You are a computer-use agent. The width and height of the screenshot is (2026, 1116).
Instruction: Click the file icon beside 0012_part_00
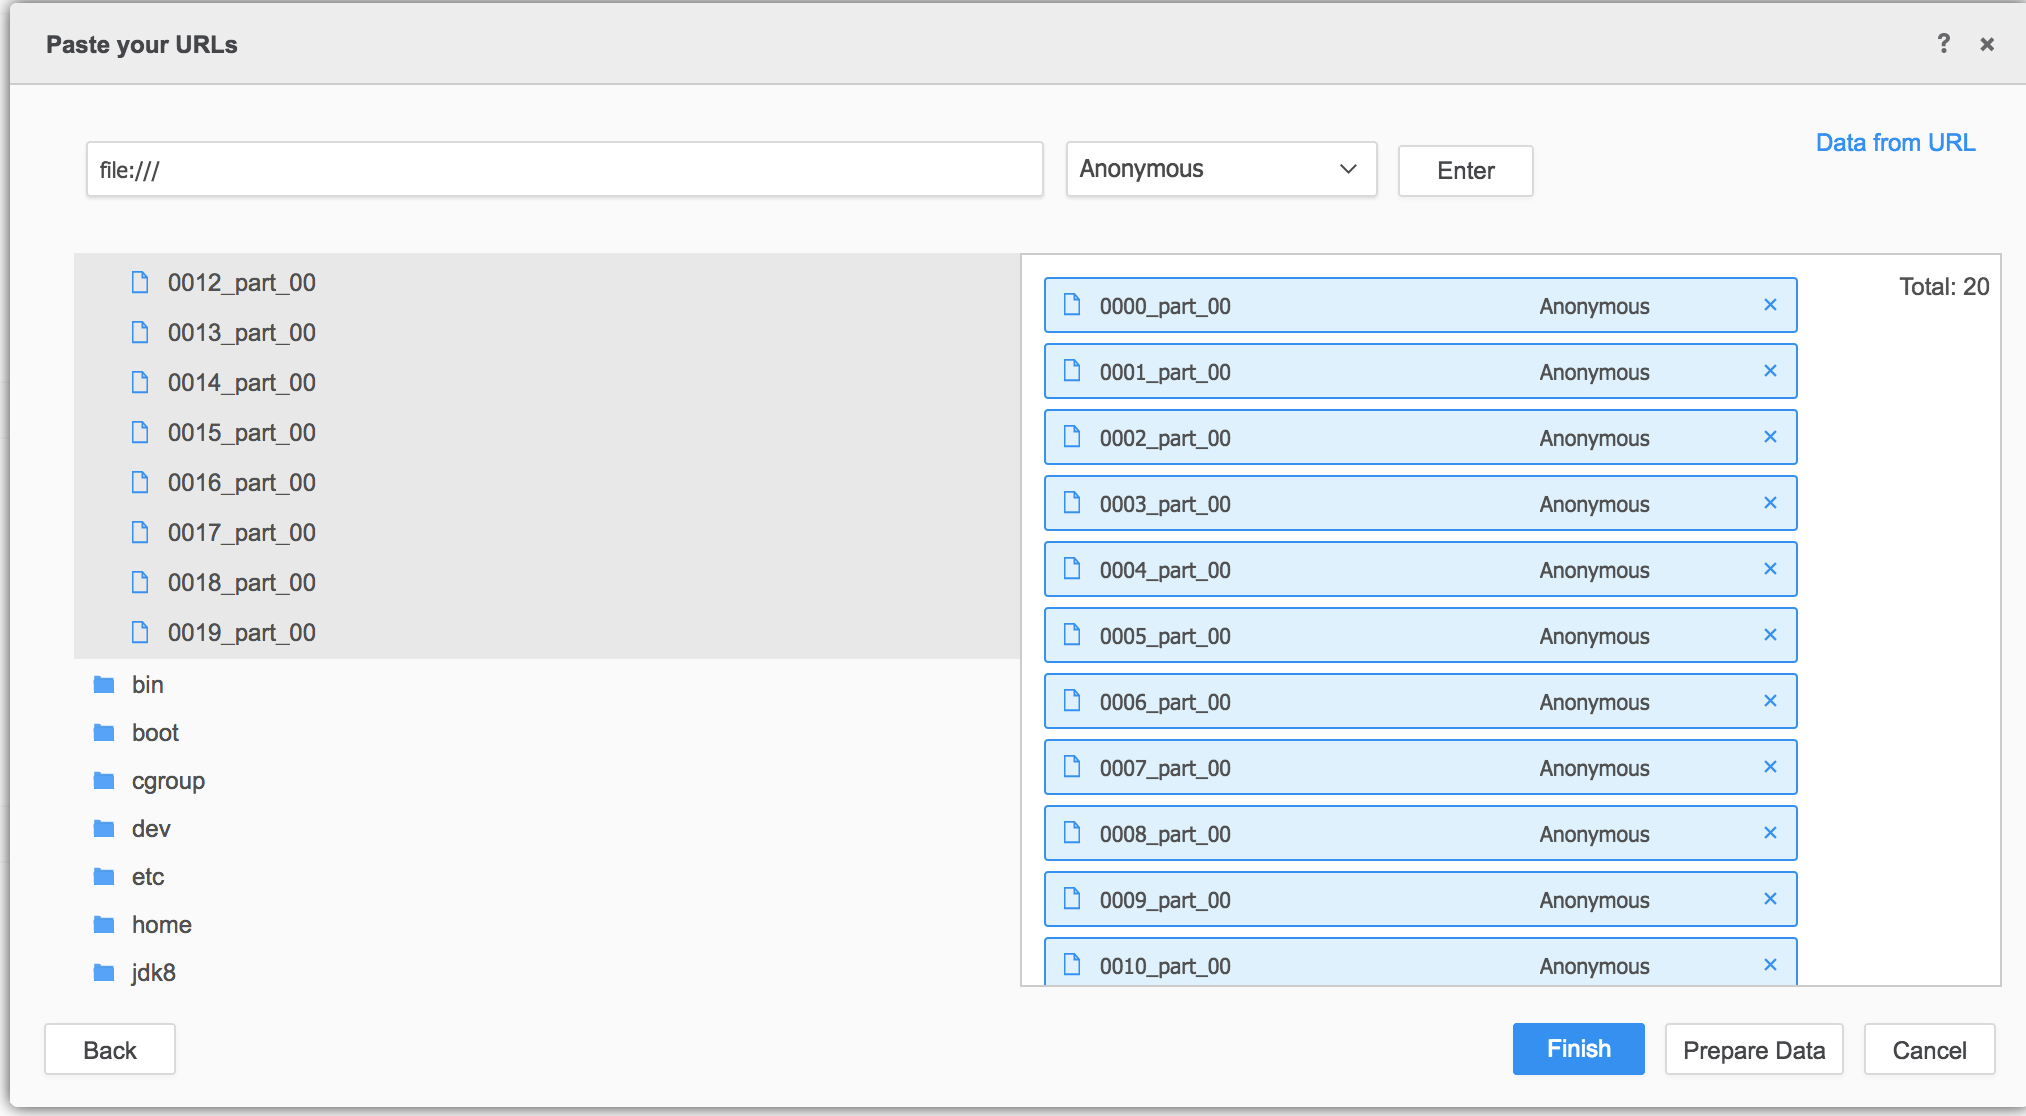(140, 282)
